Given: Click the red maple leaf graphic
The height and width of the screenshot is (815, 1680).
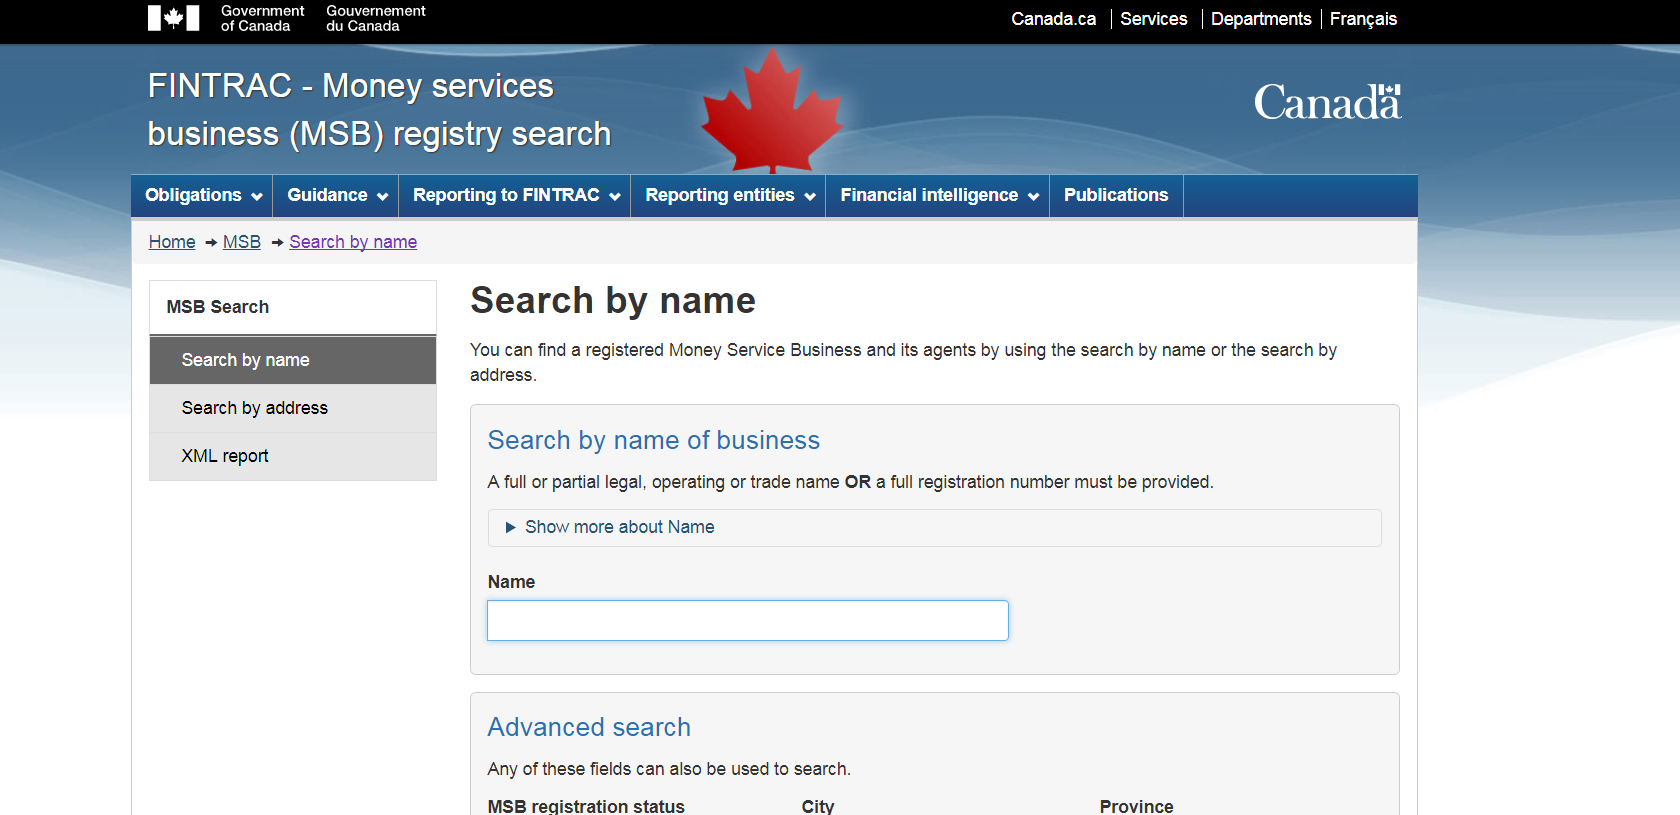Looking at the screenshot, I should pyautogui.click(x=771, y=112).
